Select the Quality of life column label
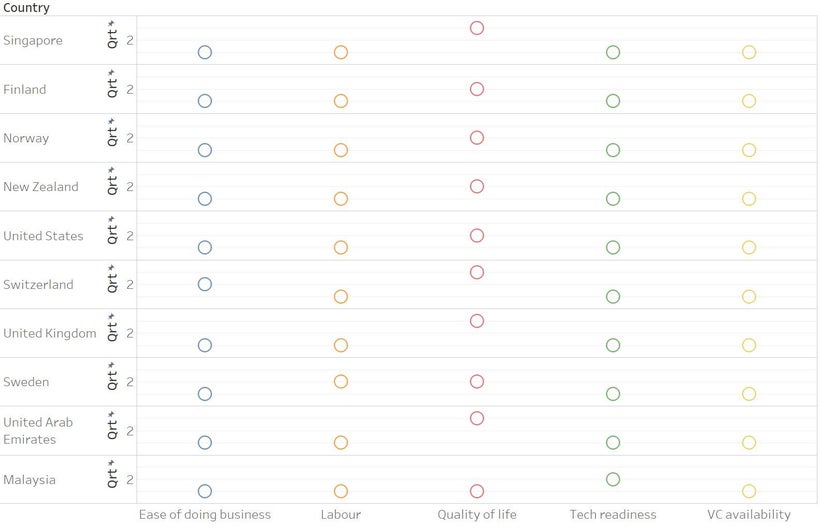This screenshot has height=528, width=820. tap(477, 515)
